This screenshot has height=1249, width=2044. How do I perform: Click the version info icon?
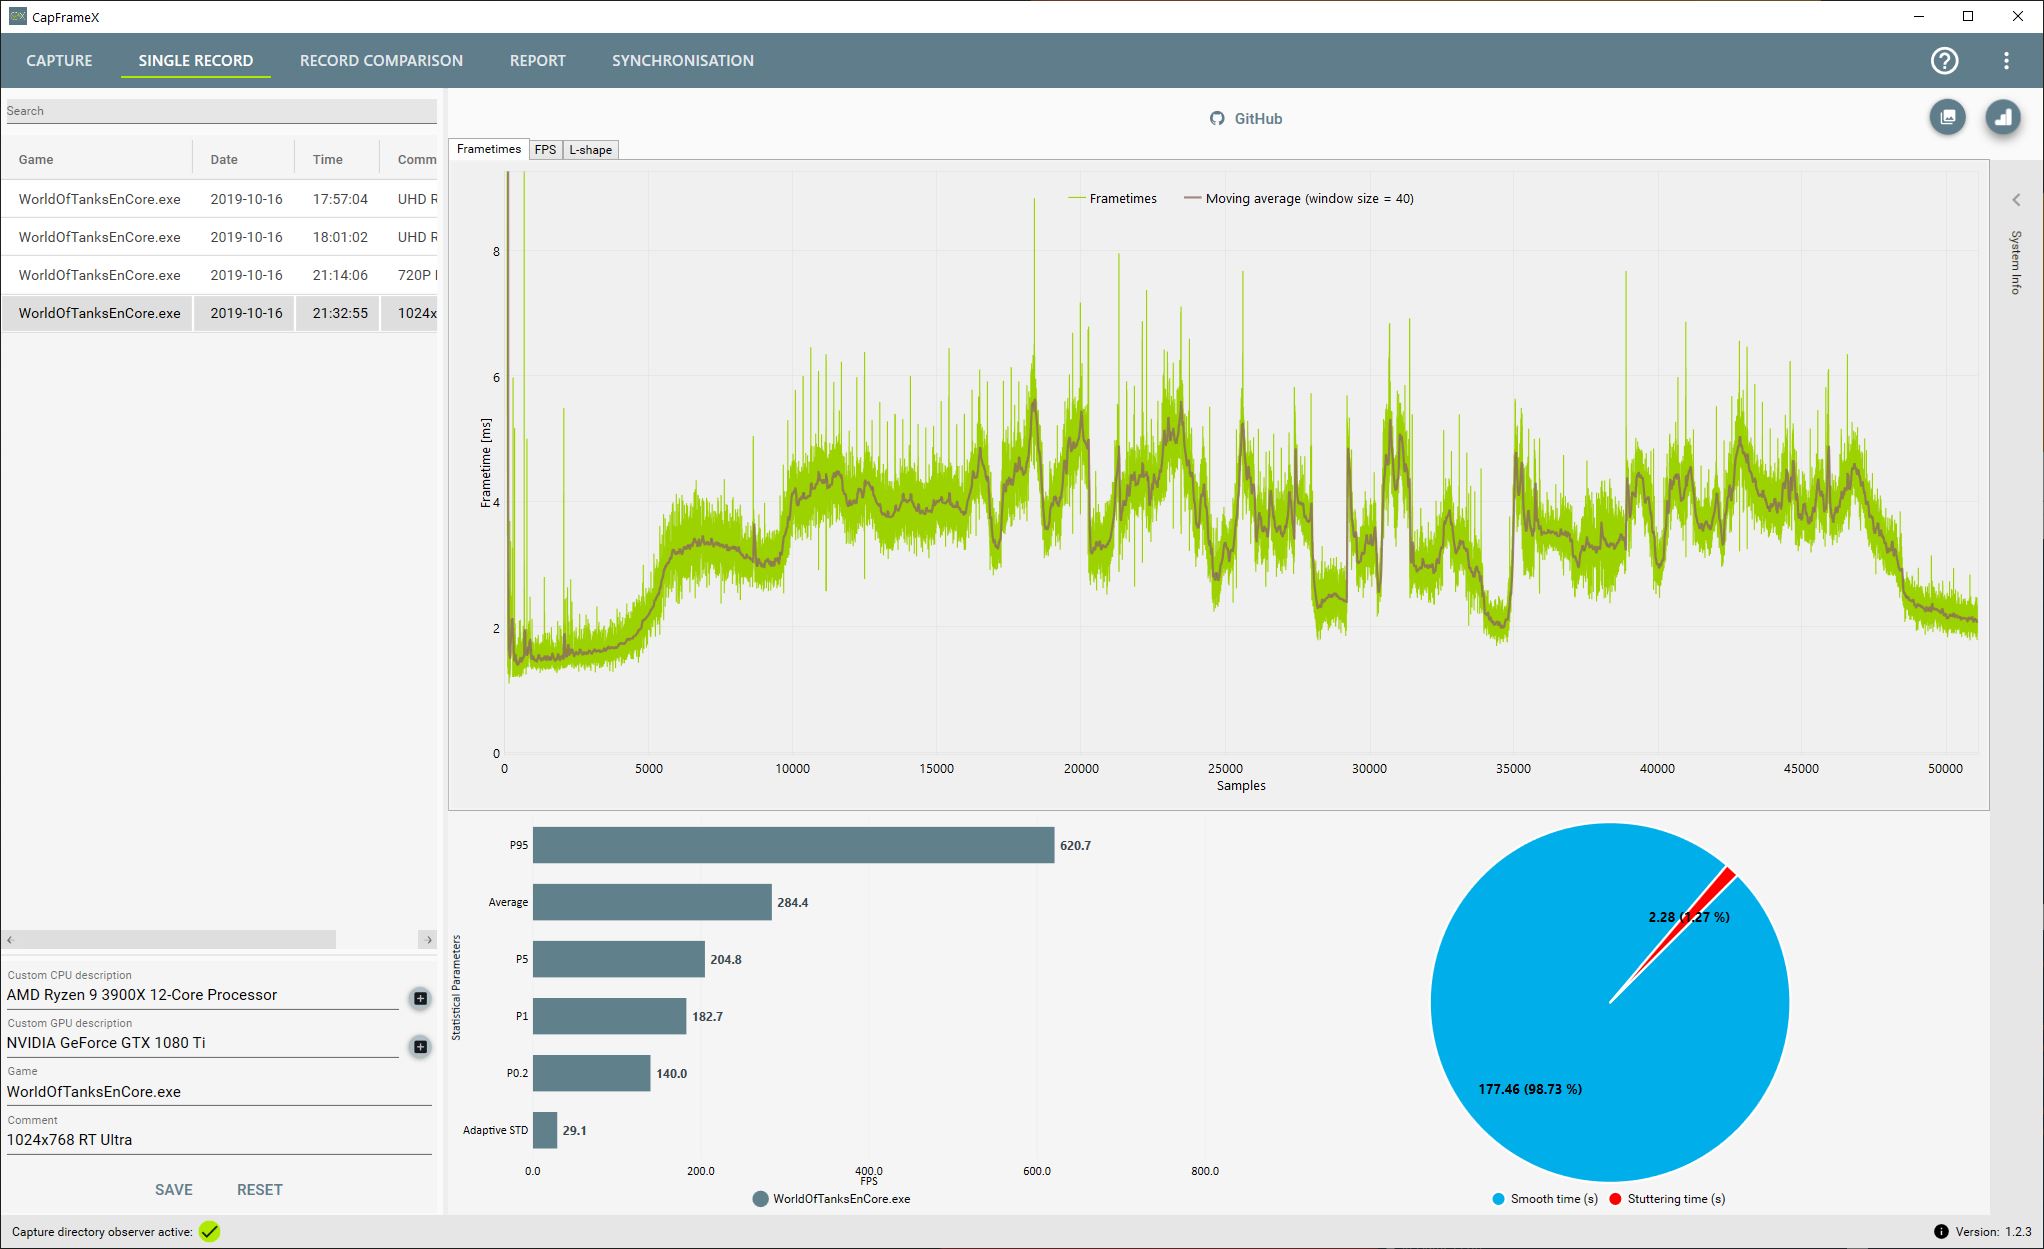(1940, 1232)
